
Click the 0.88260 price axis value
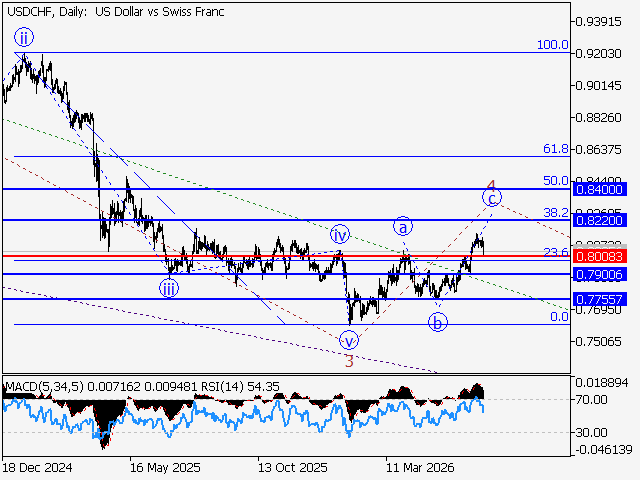click(598, 118)
